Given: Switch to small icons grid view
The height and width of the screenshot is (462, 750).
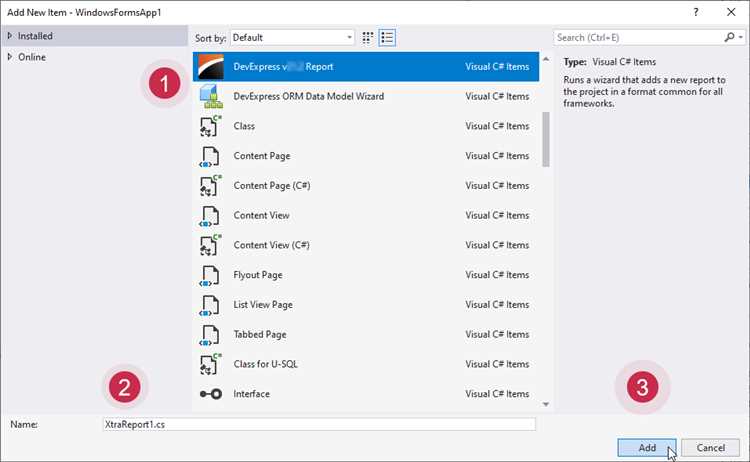Looking at the screenshot, I should [x=367, y=38].
